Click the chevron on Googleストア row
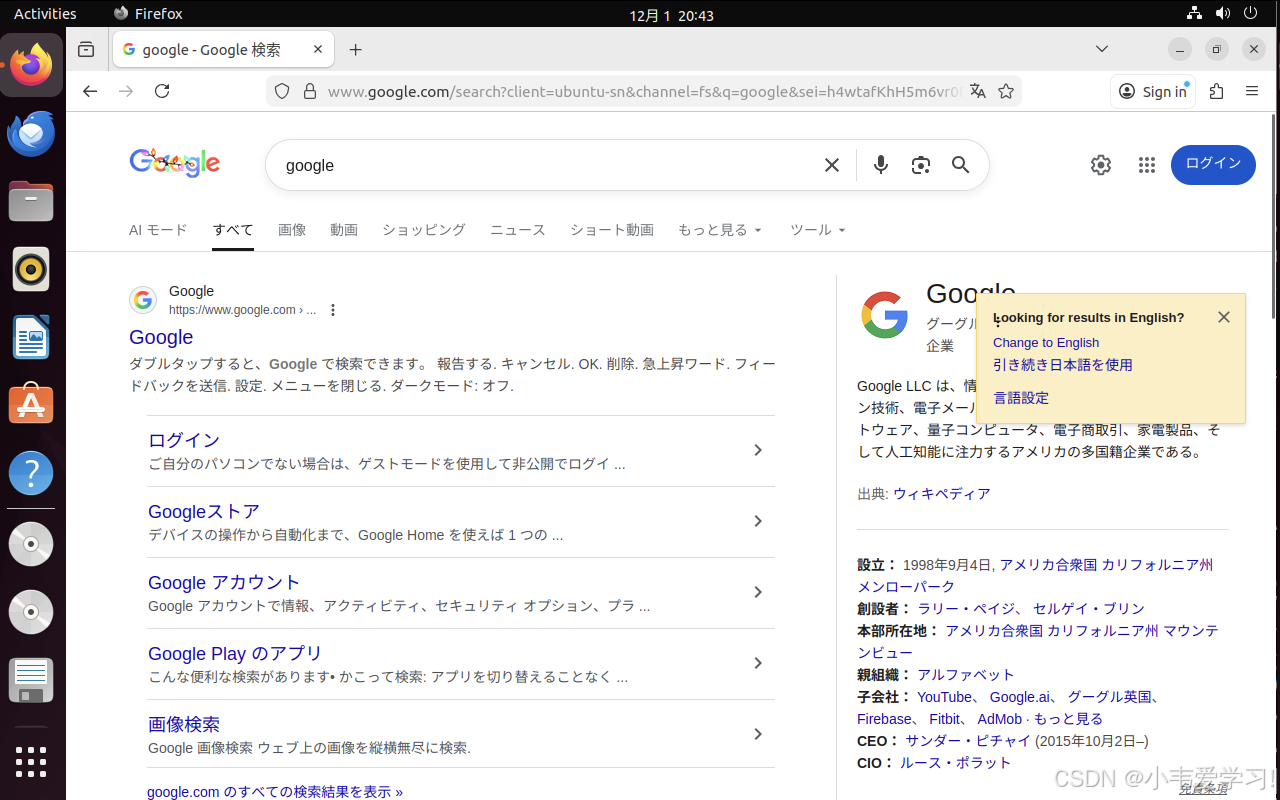 [x=758, y=521]
